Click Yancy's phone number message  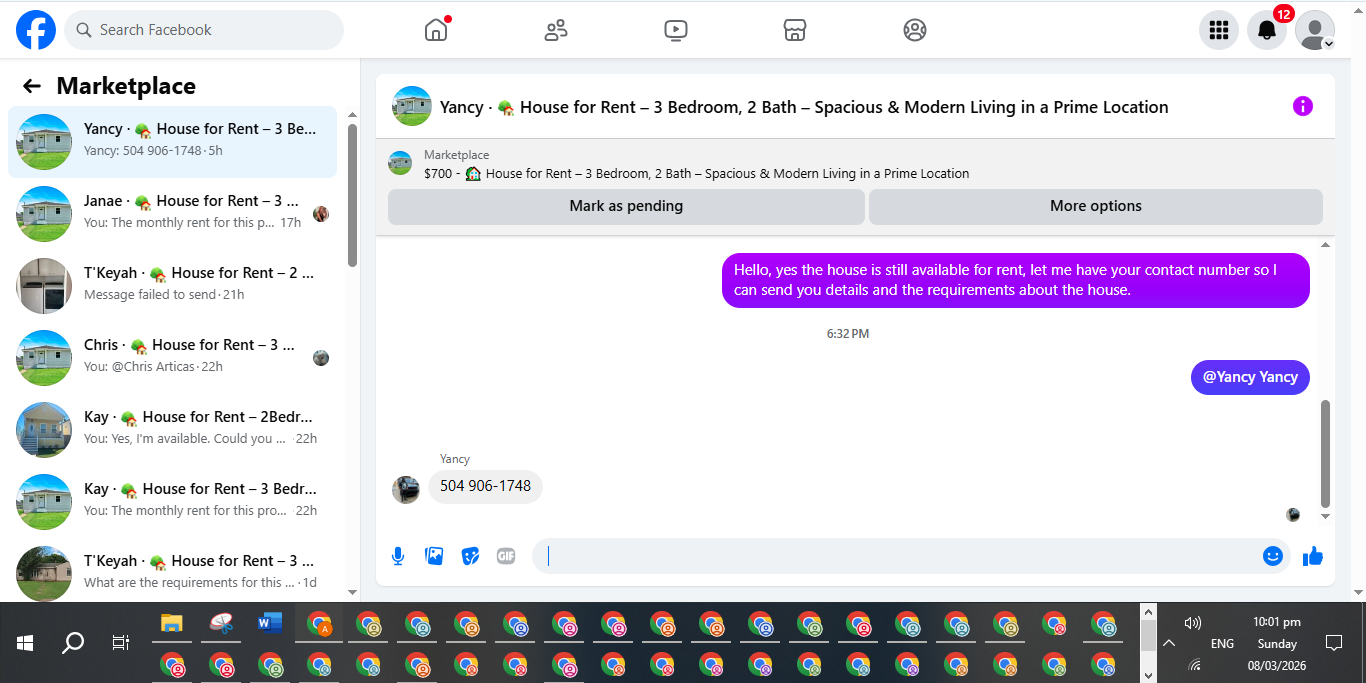486,487
